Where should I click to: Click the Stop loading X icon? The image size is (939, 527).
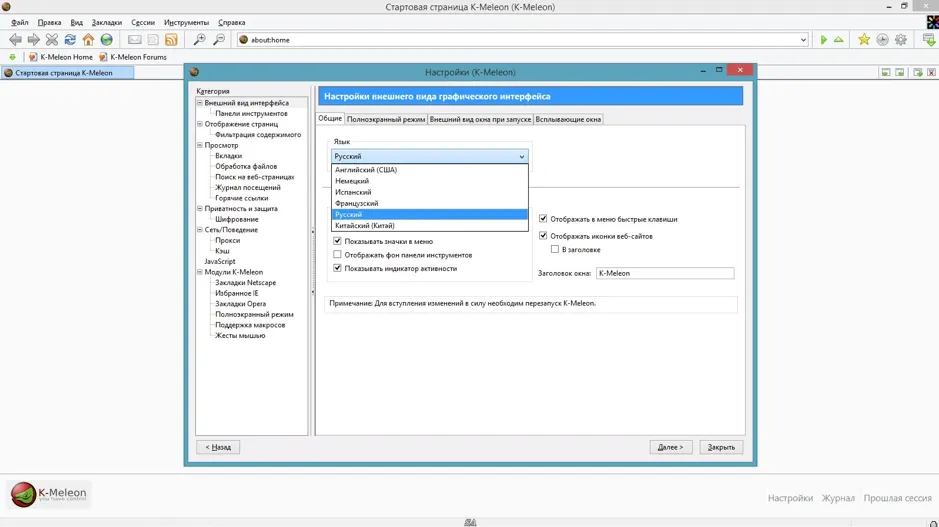coord(52,40)
